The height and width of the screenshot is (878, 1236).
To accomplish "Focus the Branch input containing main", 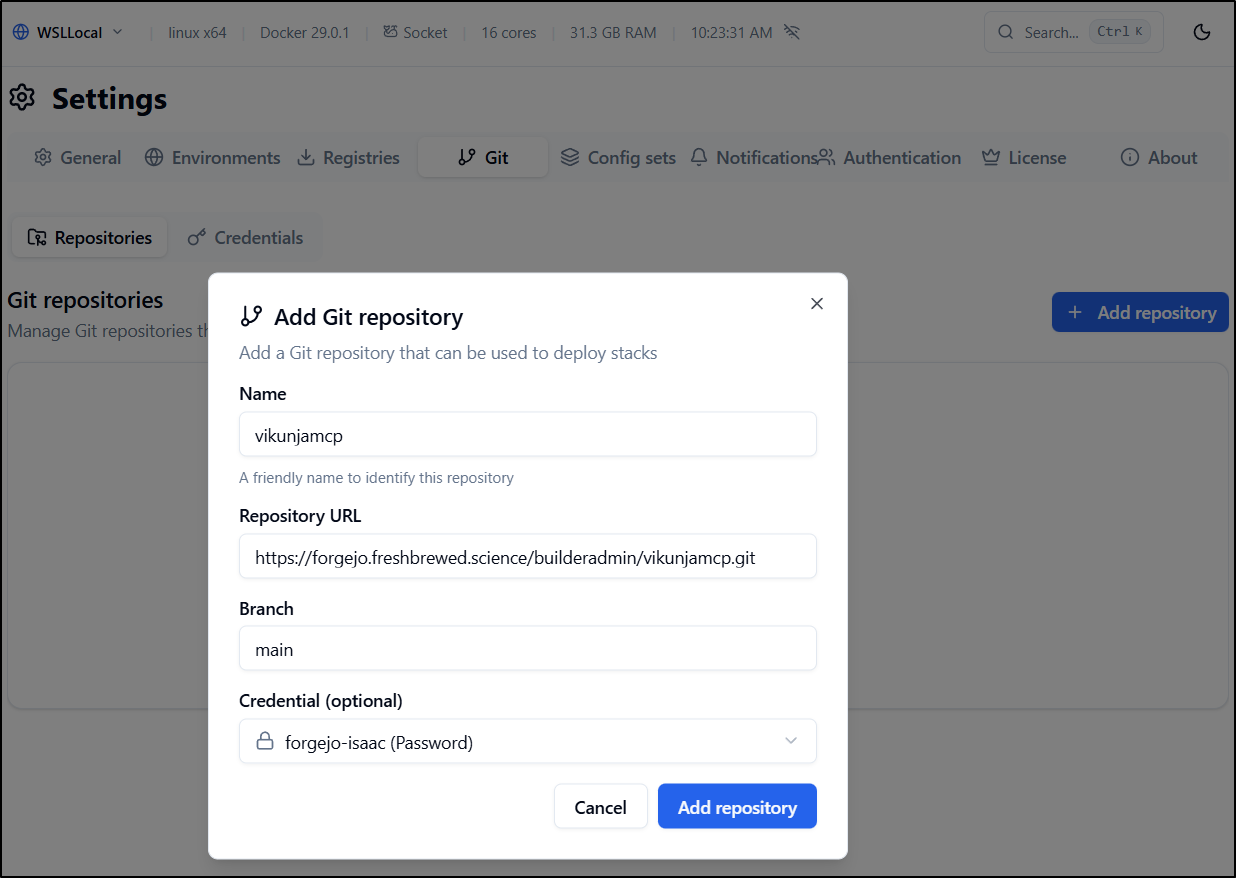I will point(527,649).
